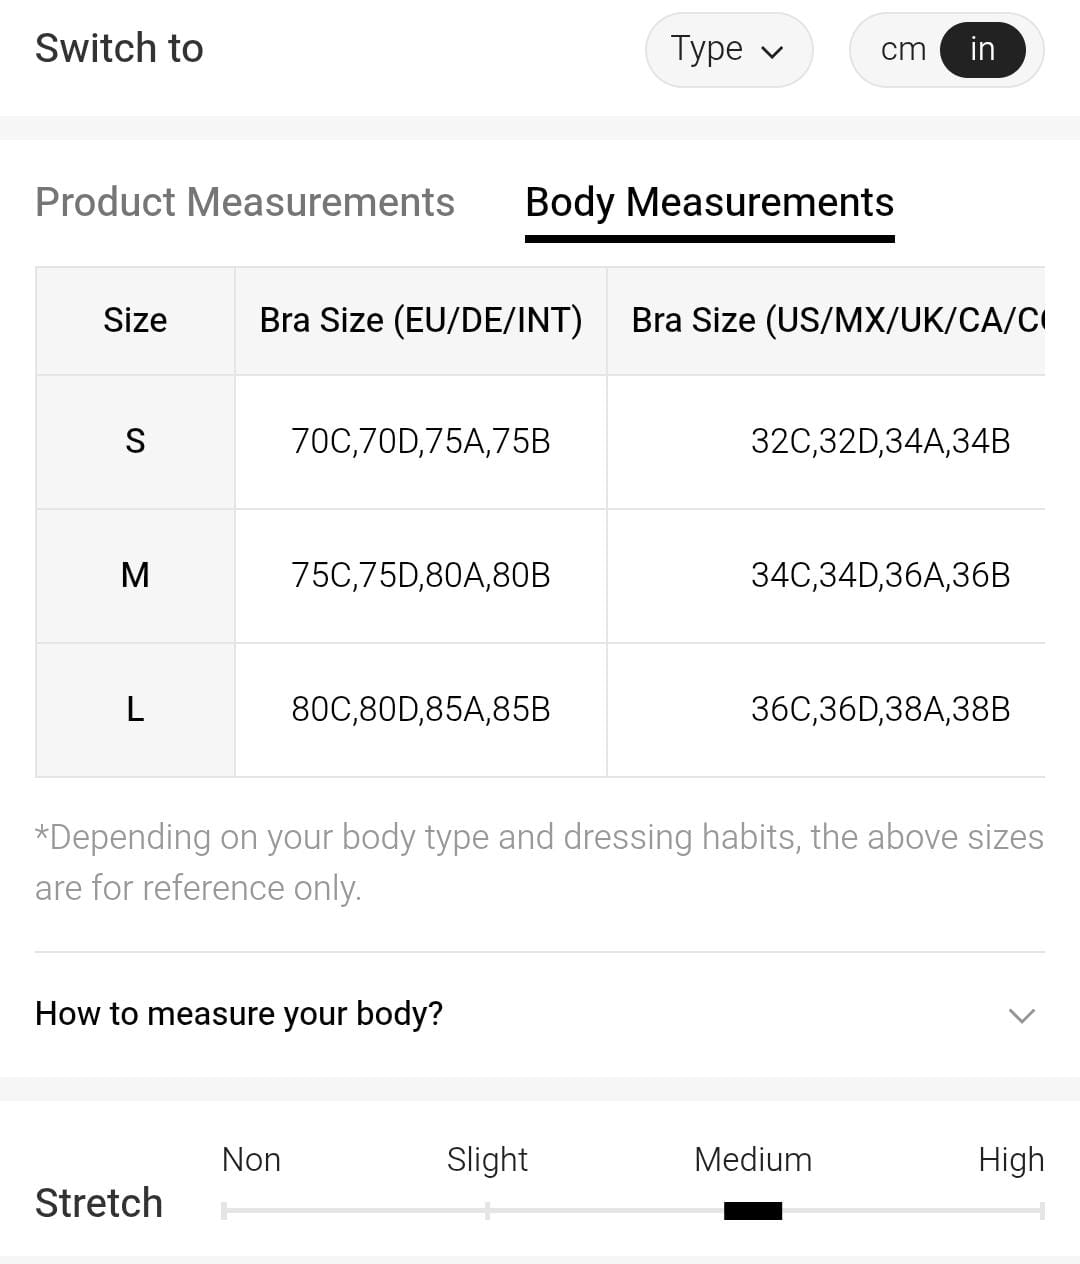Open the Type dropdown

[x=728, y=50]
